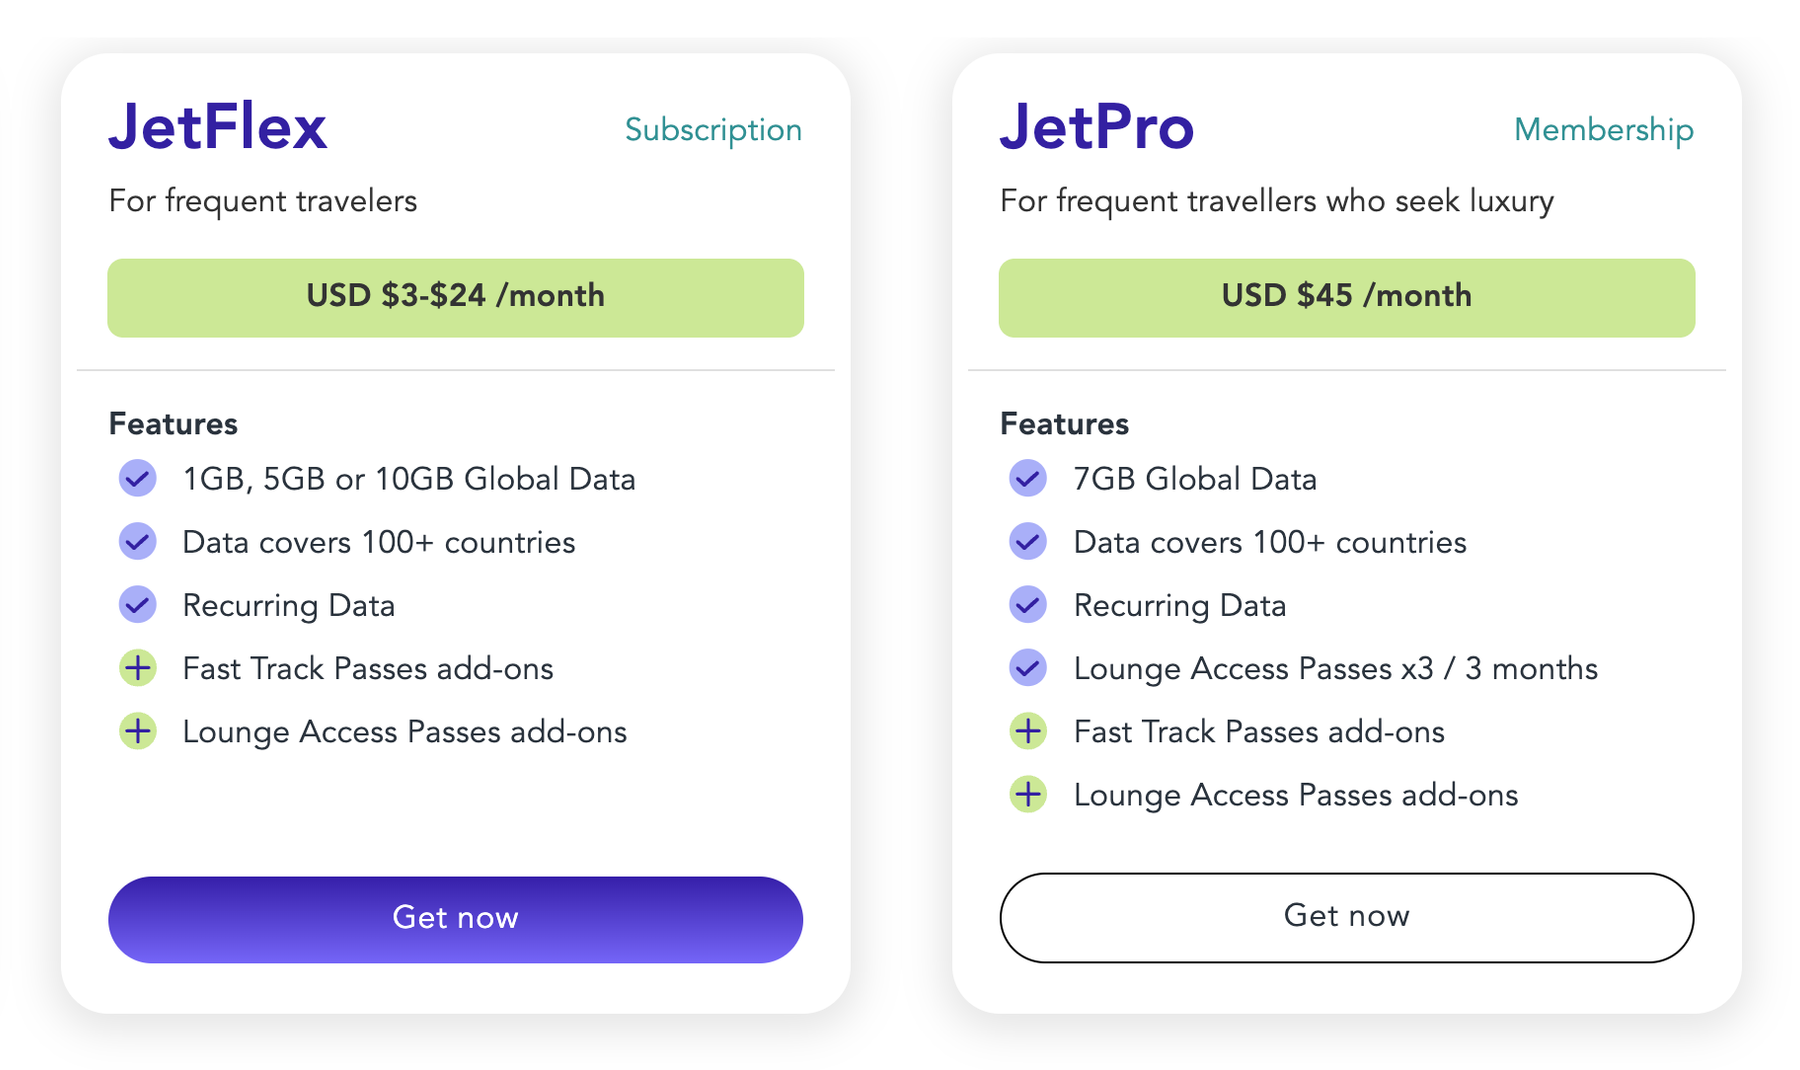Toggle the checkmark beside JetFlex countries coverage
The width and height of the screenshot is (1800, 1070).
pyautogui.click(x=137, y=541)
